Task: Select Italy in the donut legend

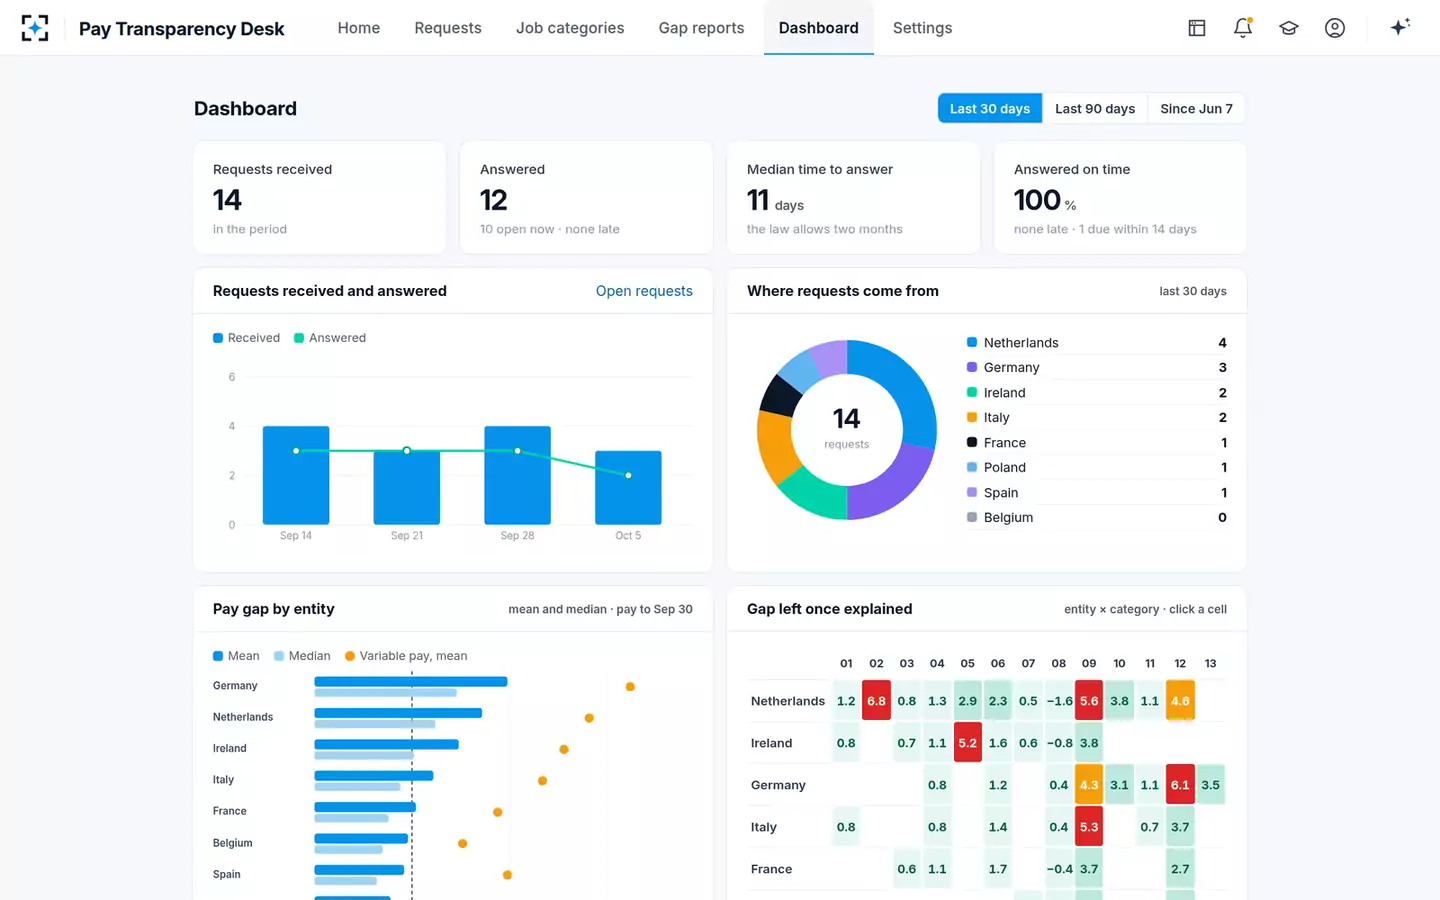Action: (1097, 418)
